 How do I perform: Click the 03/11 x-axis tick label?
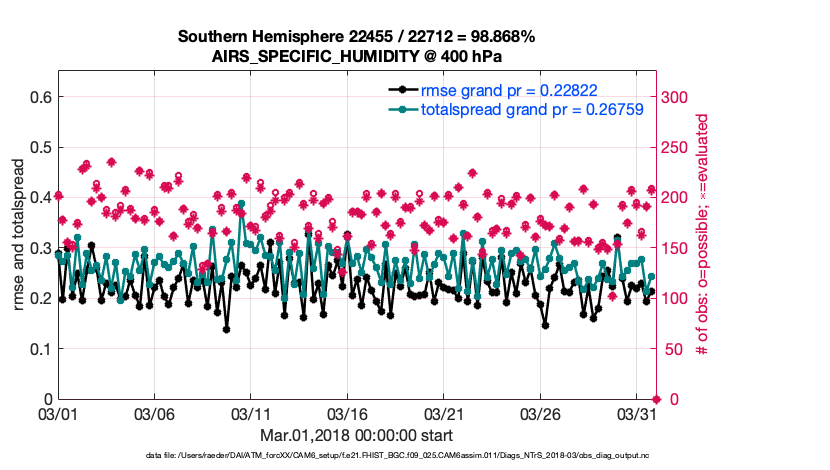click(x=251, y=413)
